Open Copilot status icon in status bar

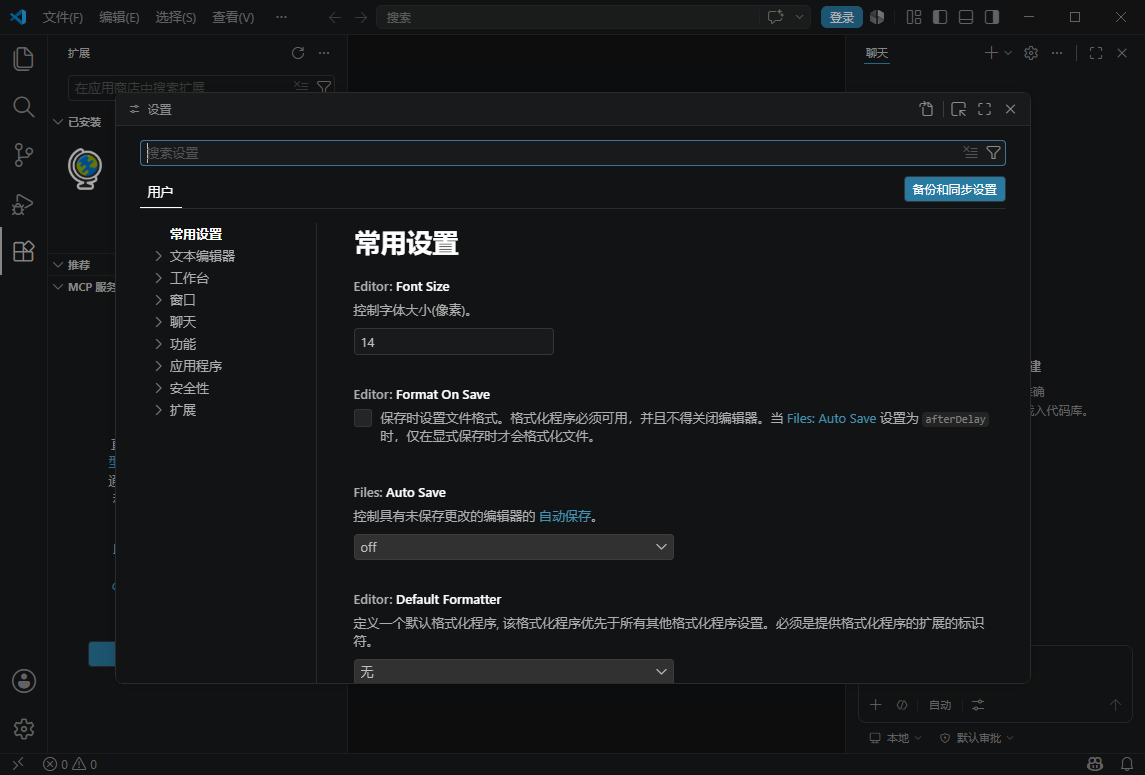pyautogui.click(x=1095, y=764)
